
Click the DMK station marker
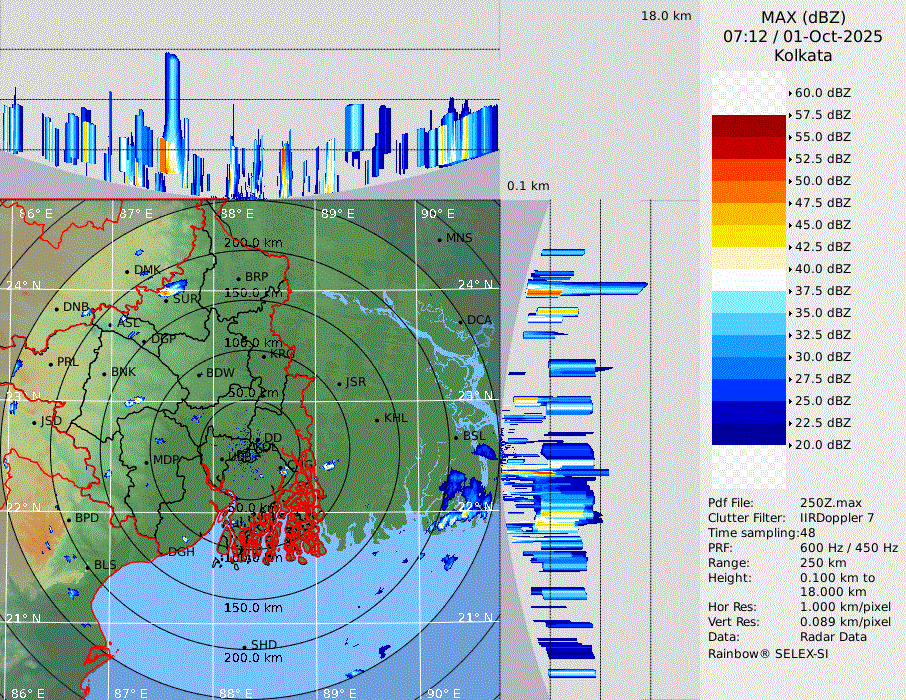[x=127, y=271]
